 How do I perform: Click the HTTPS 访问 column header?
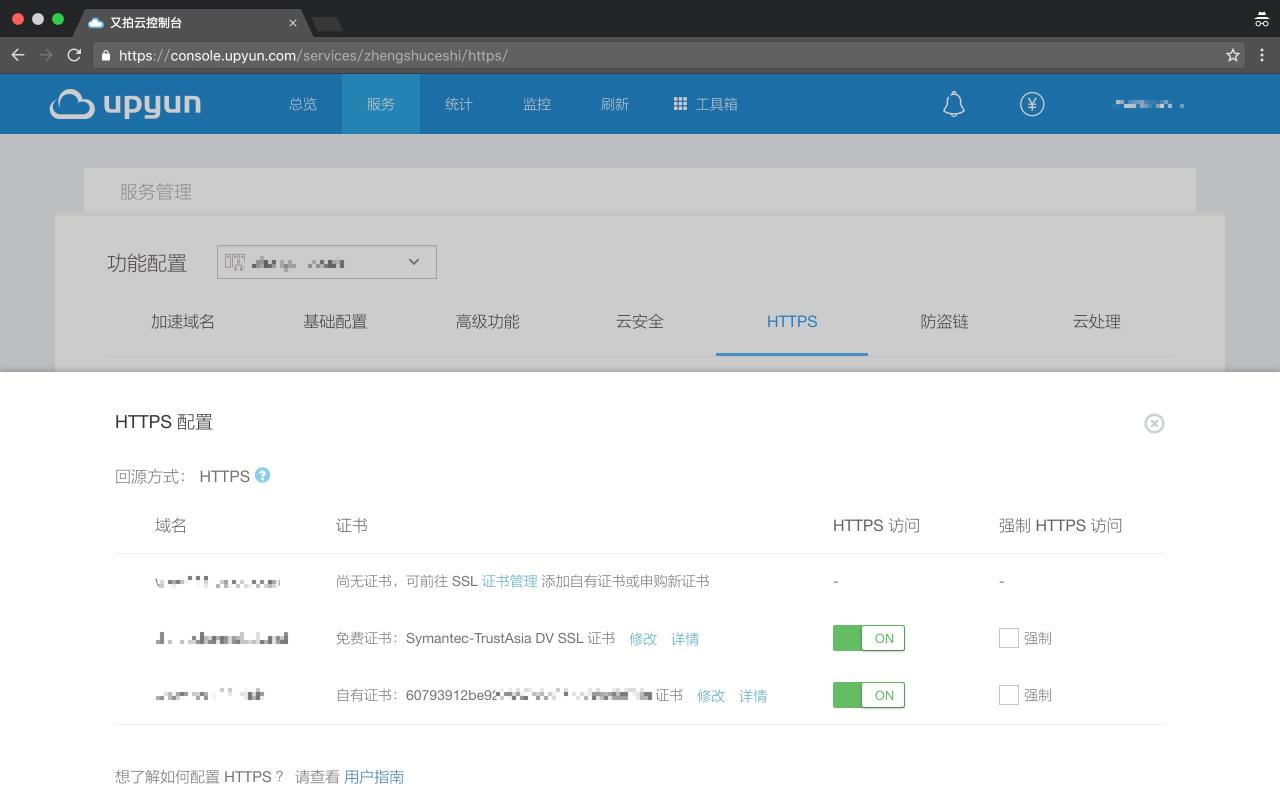[876, 525]
